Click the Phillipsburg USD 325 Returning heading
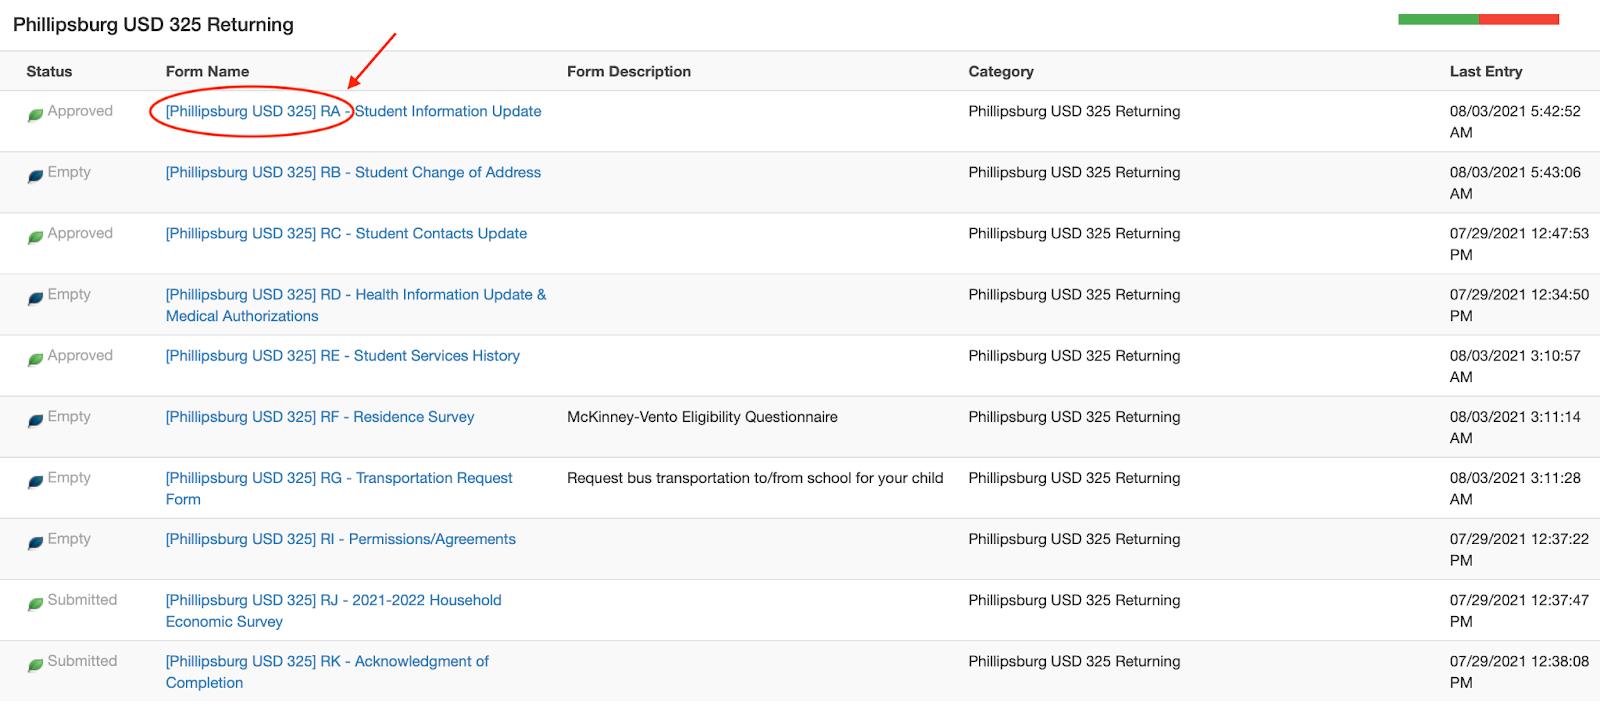Screen dimensions: 1600x709 (x=153, y=24)
